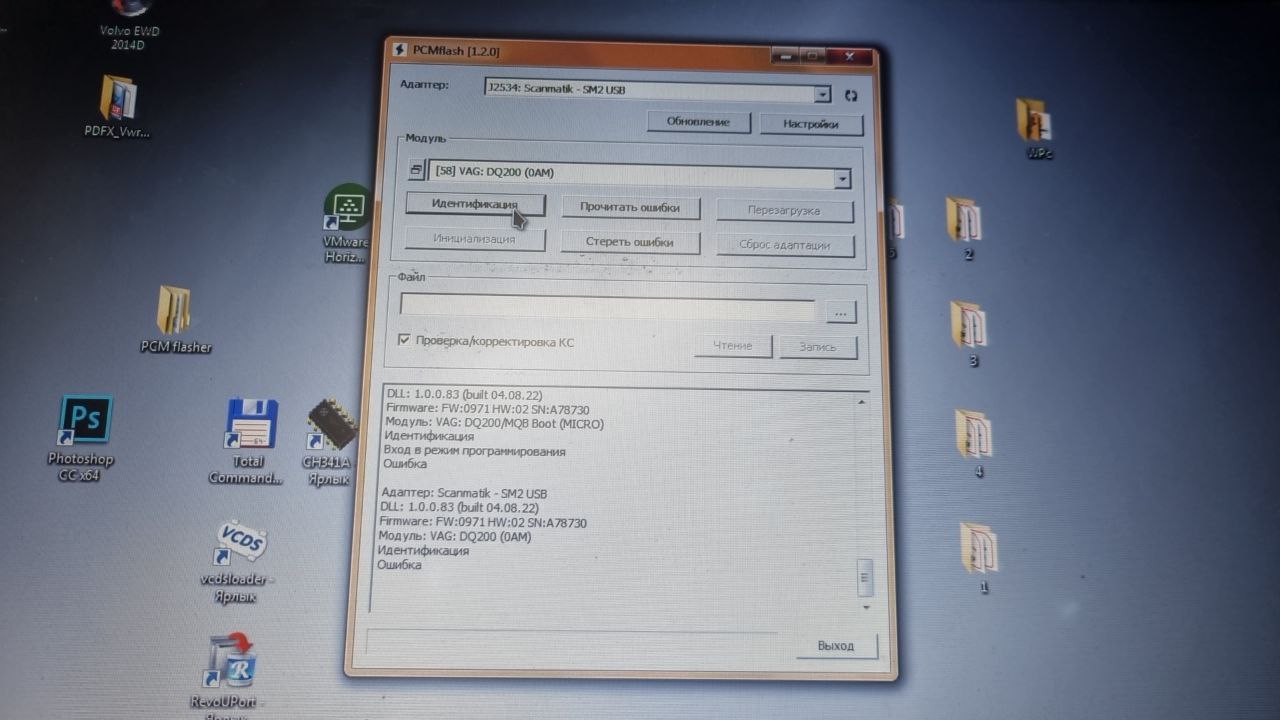Screen dimensions: 1280x720
Task: Open the desktop archive folder named 1
Action: (x=980, y=556)
